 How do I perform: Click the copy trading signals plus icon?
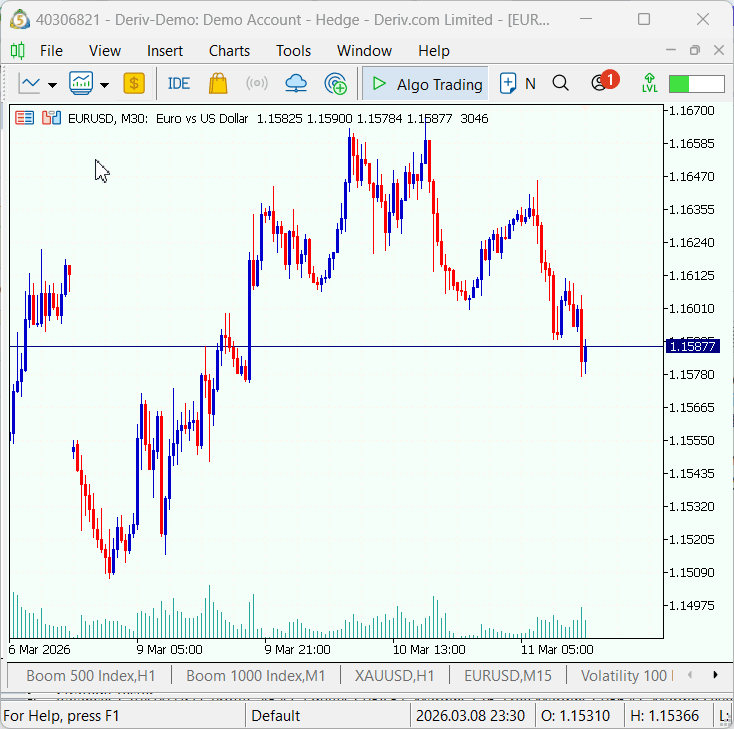click(335, 84)
